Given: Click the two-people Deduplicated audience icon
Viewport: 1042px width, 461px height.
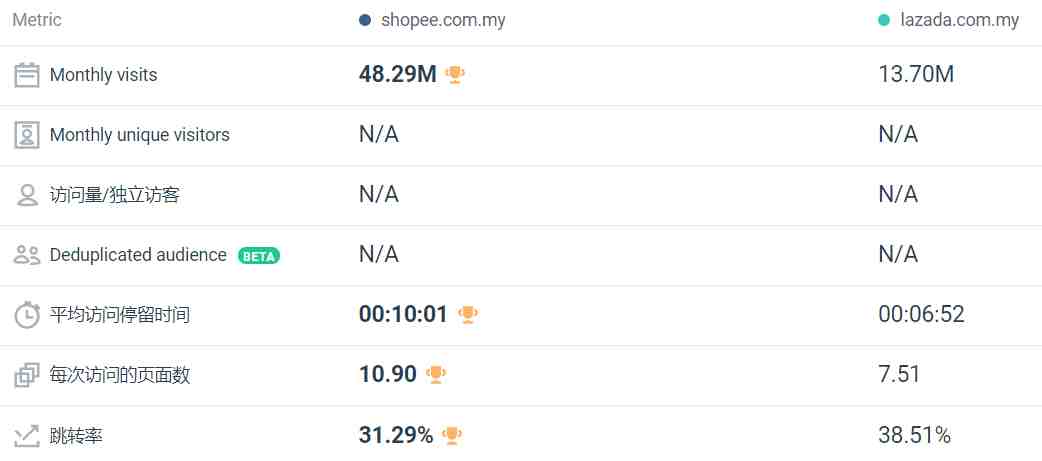Looking at the screenshot, I should click(27, 255).
